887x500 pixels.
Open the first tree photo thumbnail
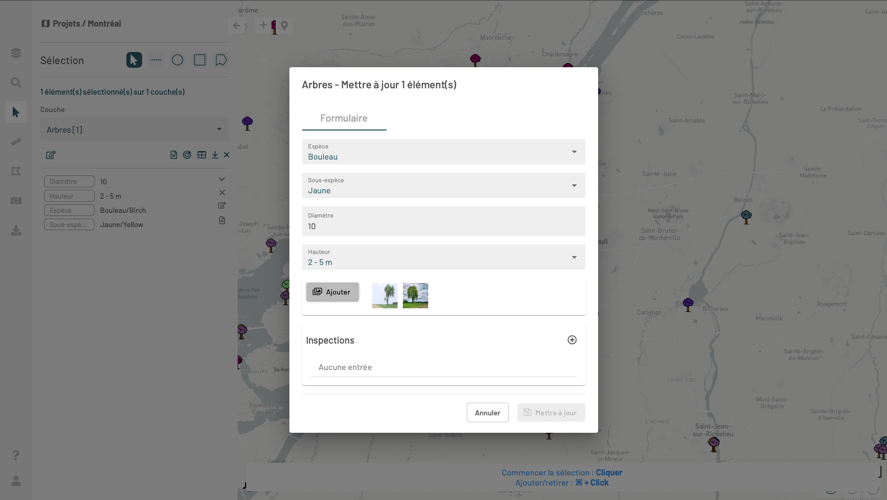[385, 295]
